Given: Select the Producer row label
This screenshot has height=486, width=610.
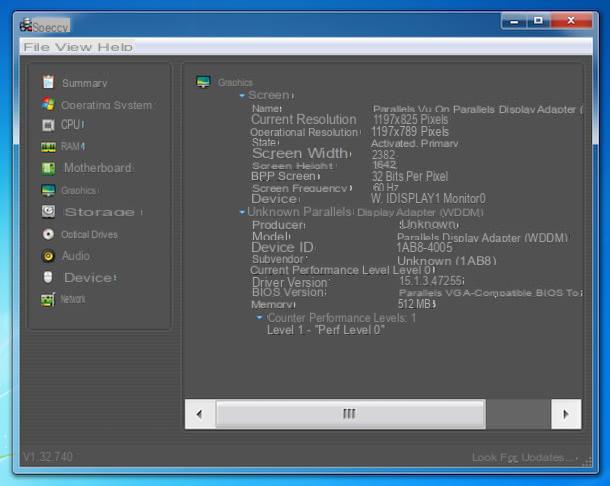Looking at the screenshot, I should click(x=278, y=225).
